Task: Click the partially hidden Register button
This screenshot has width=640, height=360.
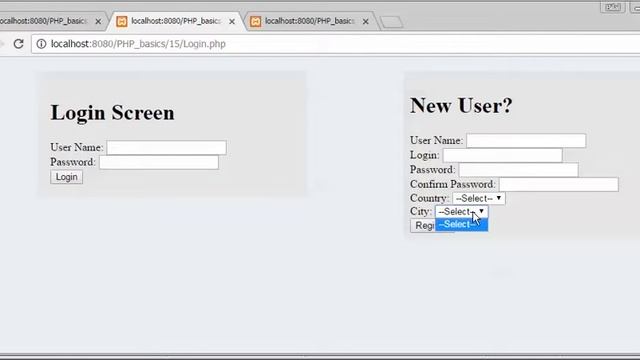Action: click(x=423, y=226)
